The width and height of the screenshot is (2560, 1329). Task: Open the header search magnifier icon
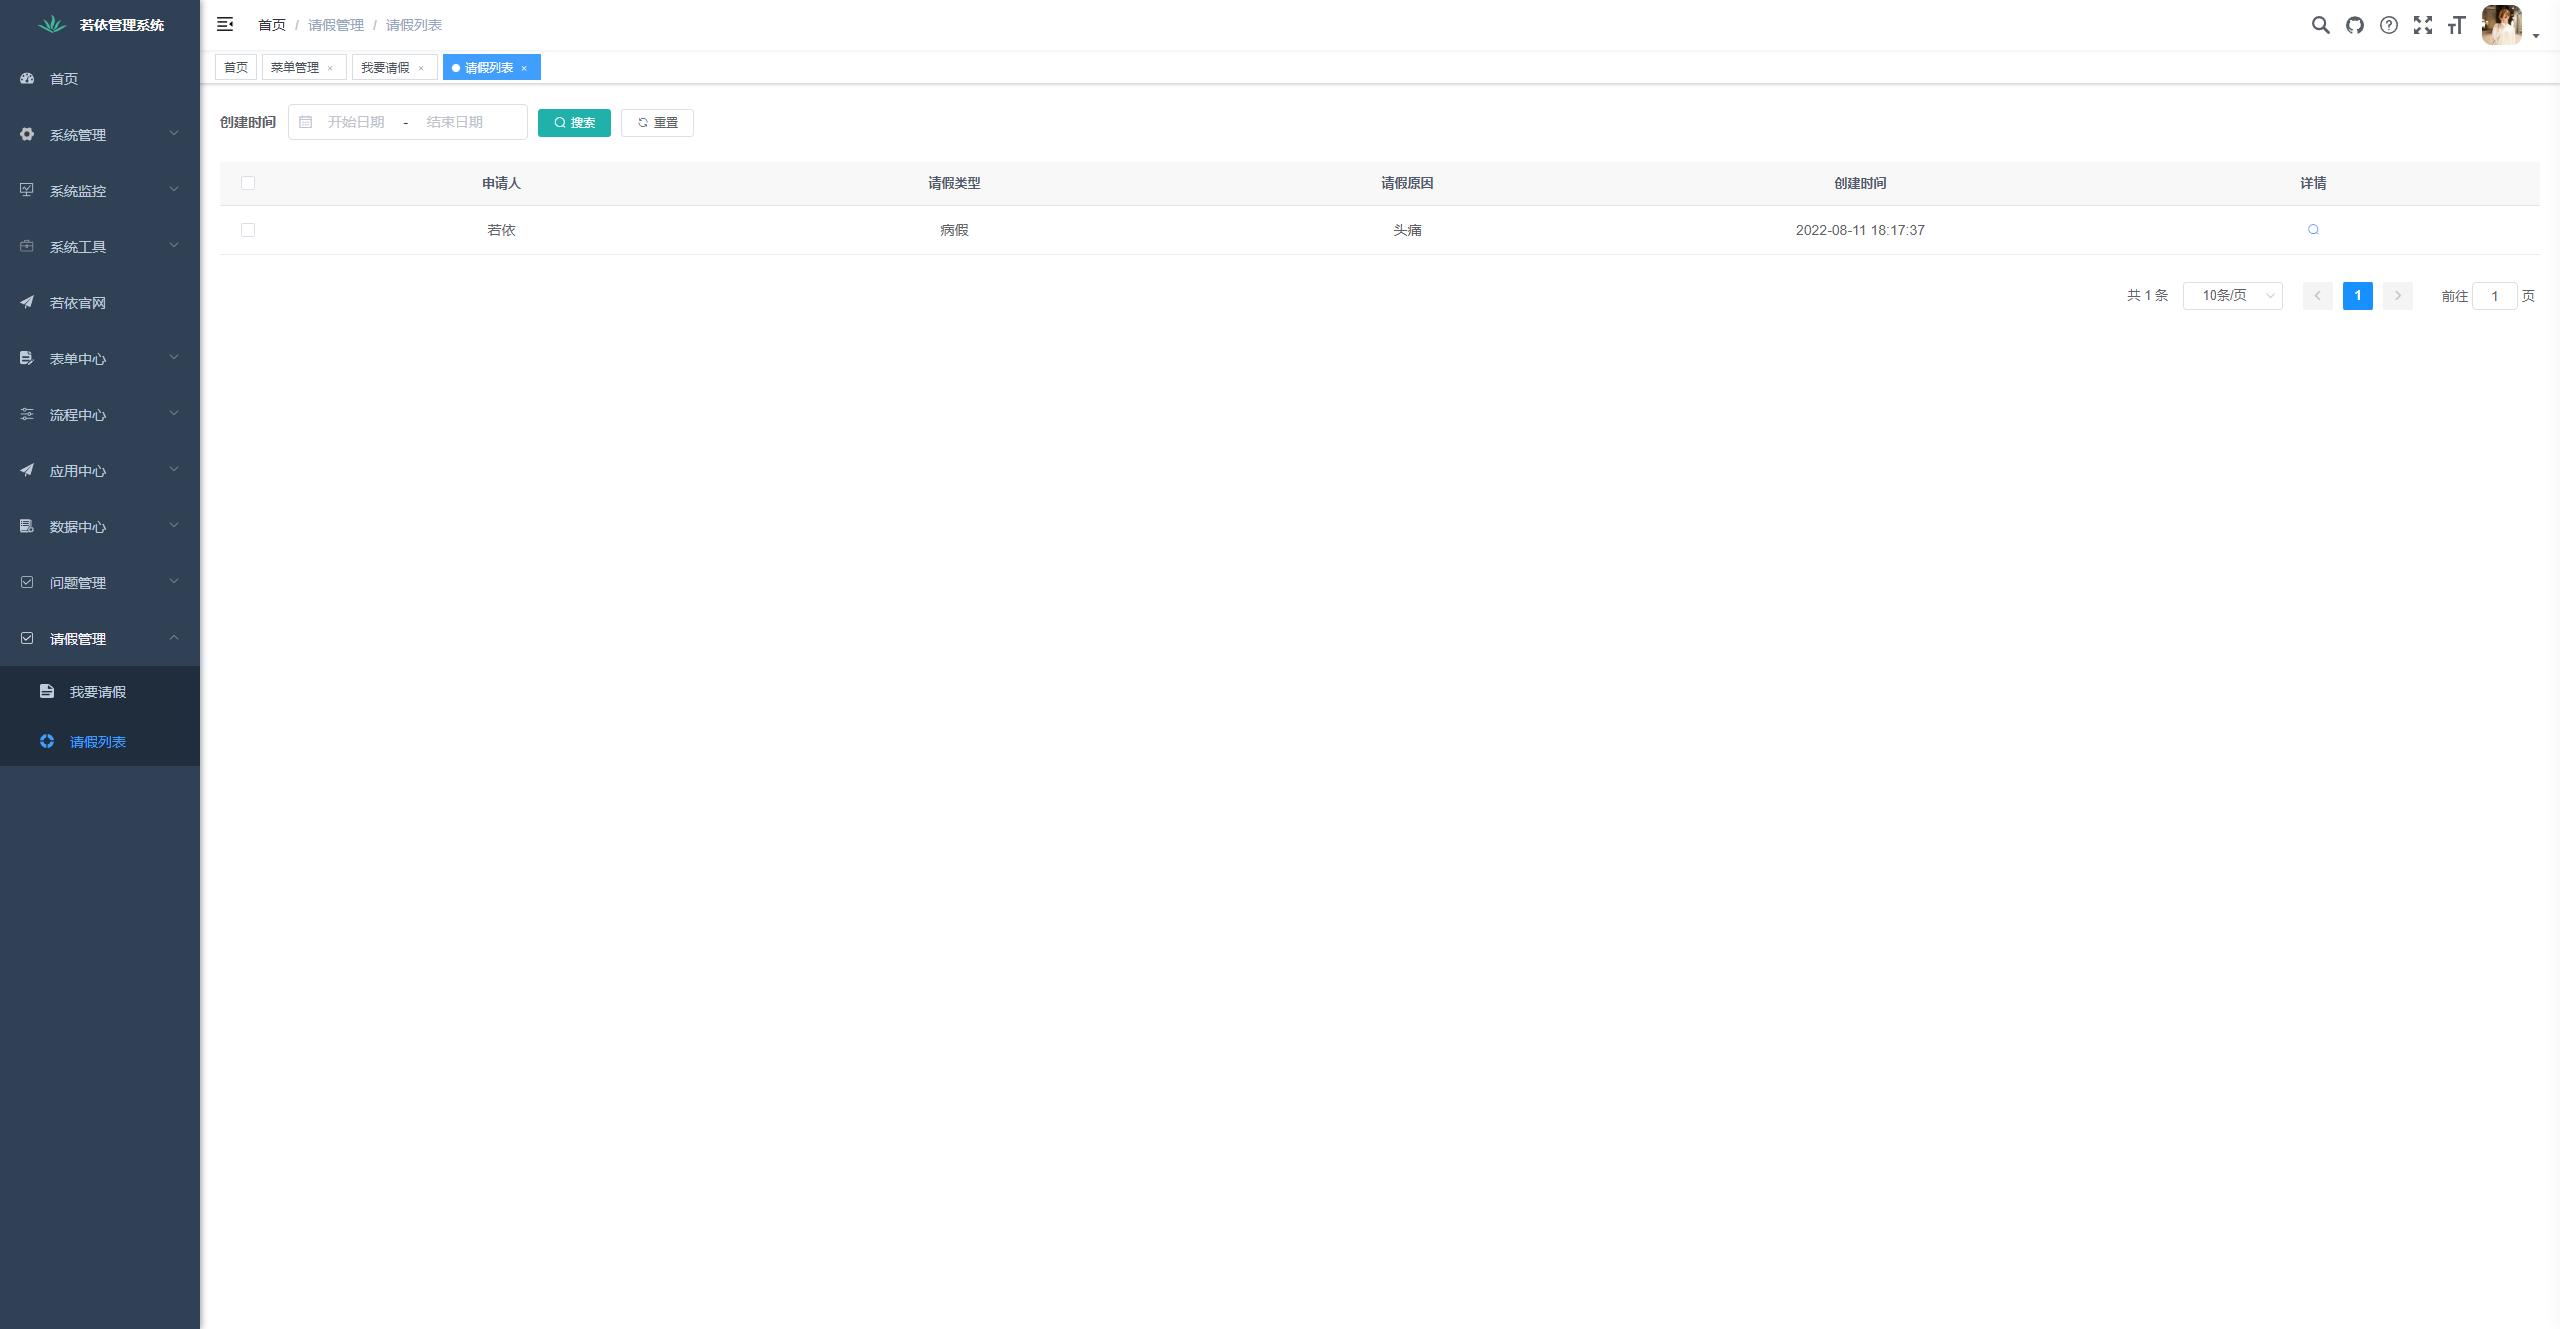[2320, 25]
